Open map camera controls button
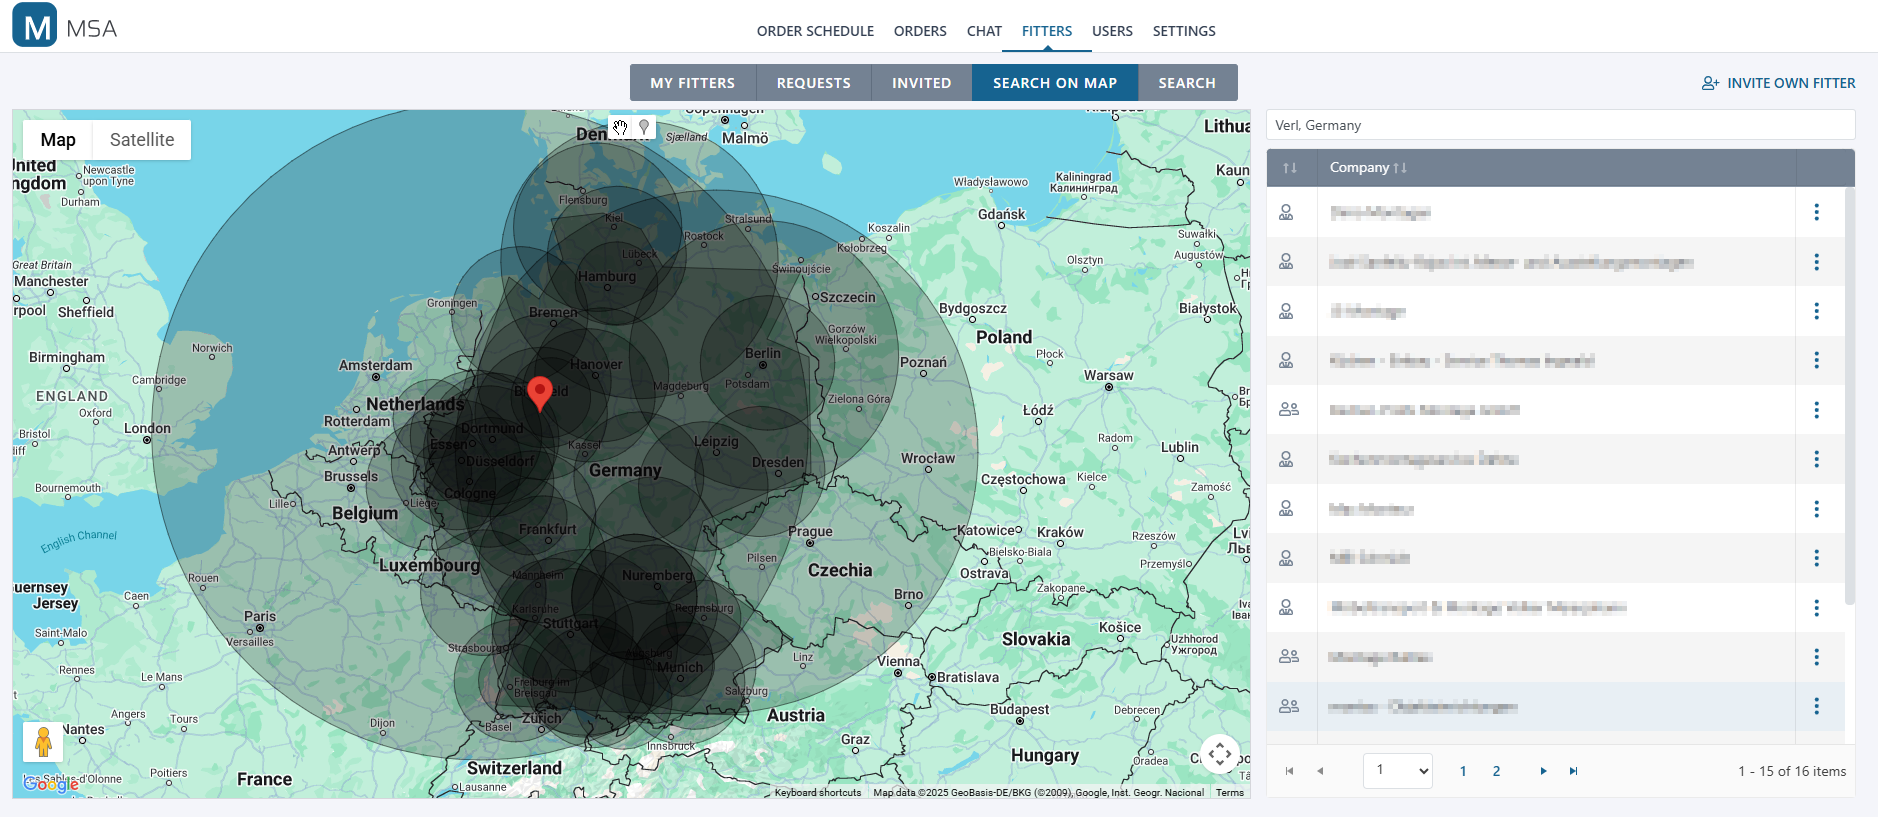 click(x=1219, y=754)
